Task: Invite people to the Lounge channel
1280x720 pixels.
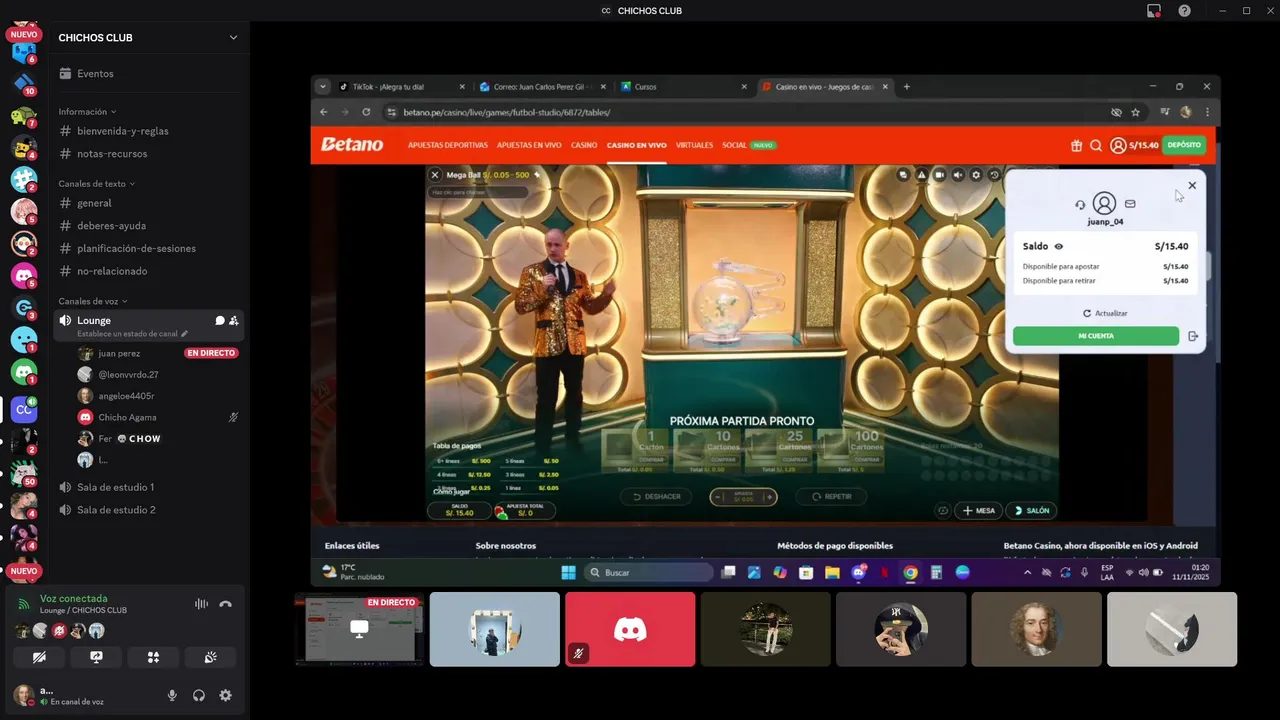Action: point(233,321)
